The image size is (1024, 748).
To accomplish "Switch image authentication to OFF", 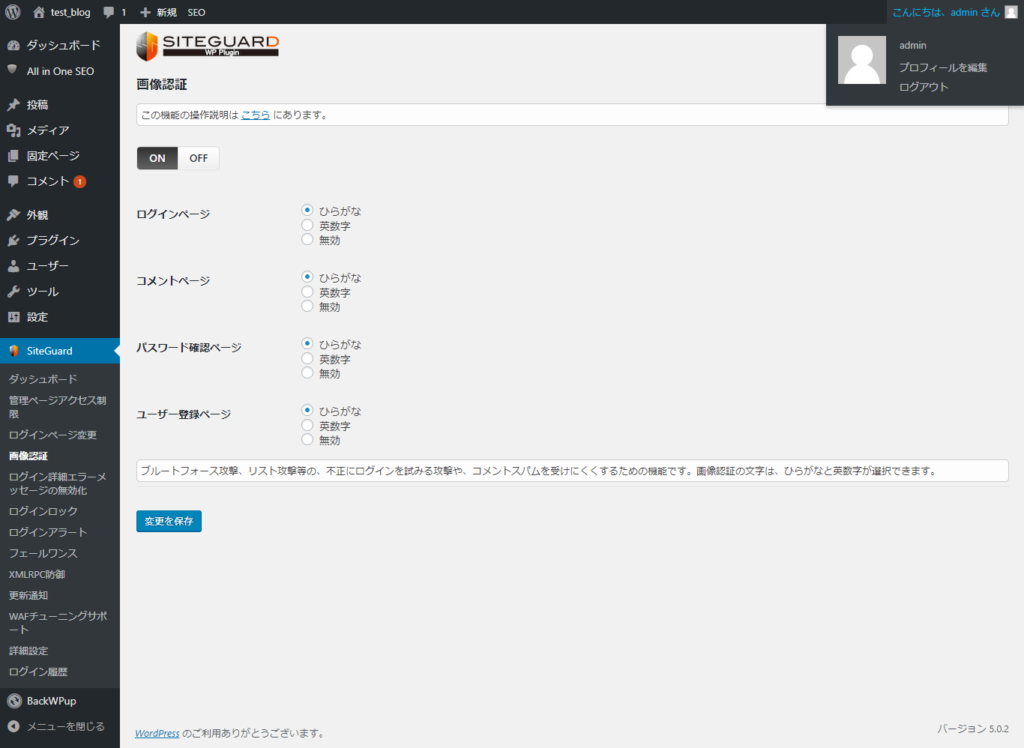I will [198, 158].
